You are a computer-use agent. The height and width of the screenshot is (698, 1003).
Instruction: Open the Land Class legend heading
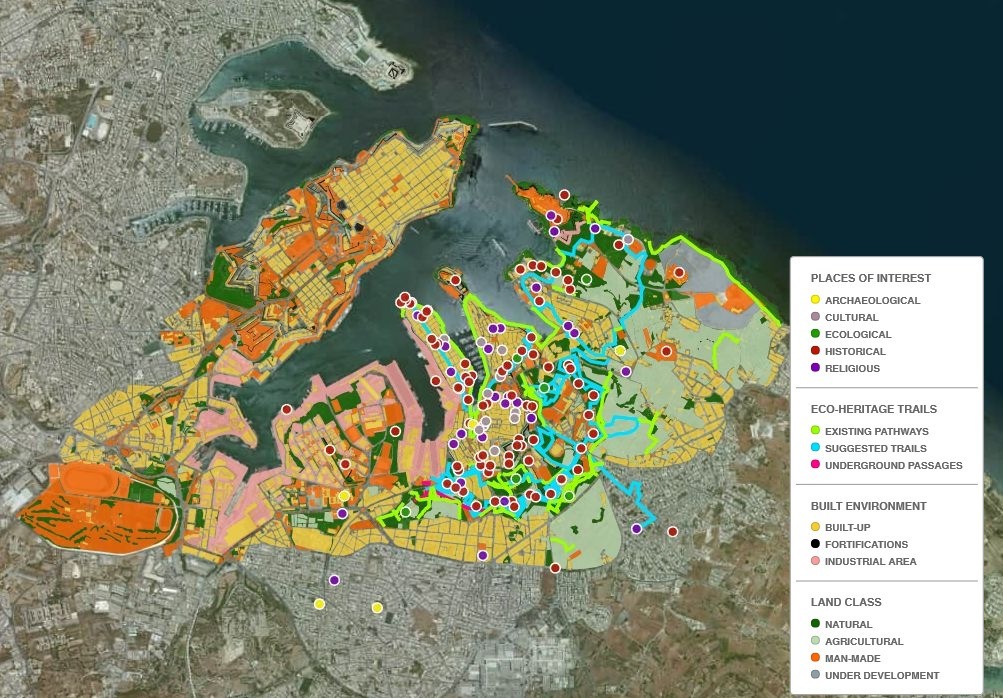pyautogui.click(x=846, y=602)
